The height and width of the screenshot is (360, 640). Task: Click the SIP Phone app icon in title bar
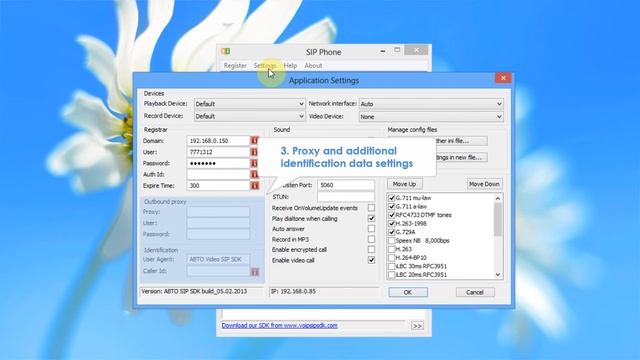pos(226,51)
